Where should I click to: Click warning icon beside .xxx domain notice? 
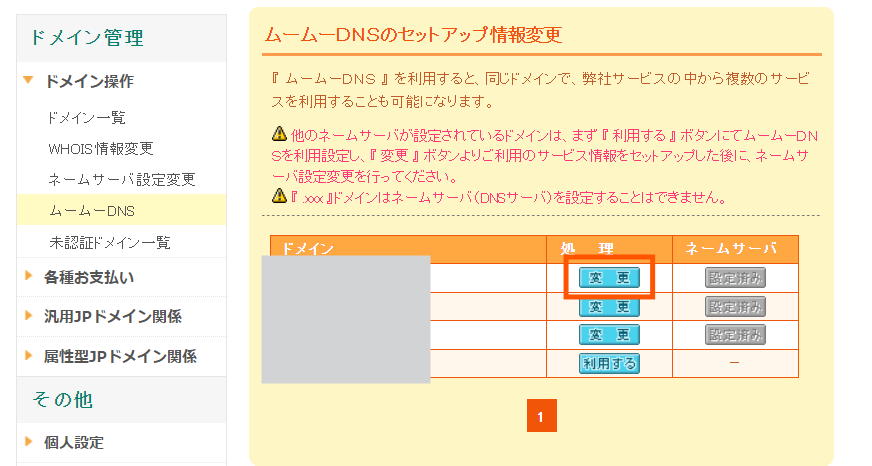click(x=279, y=196)
